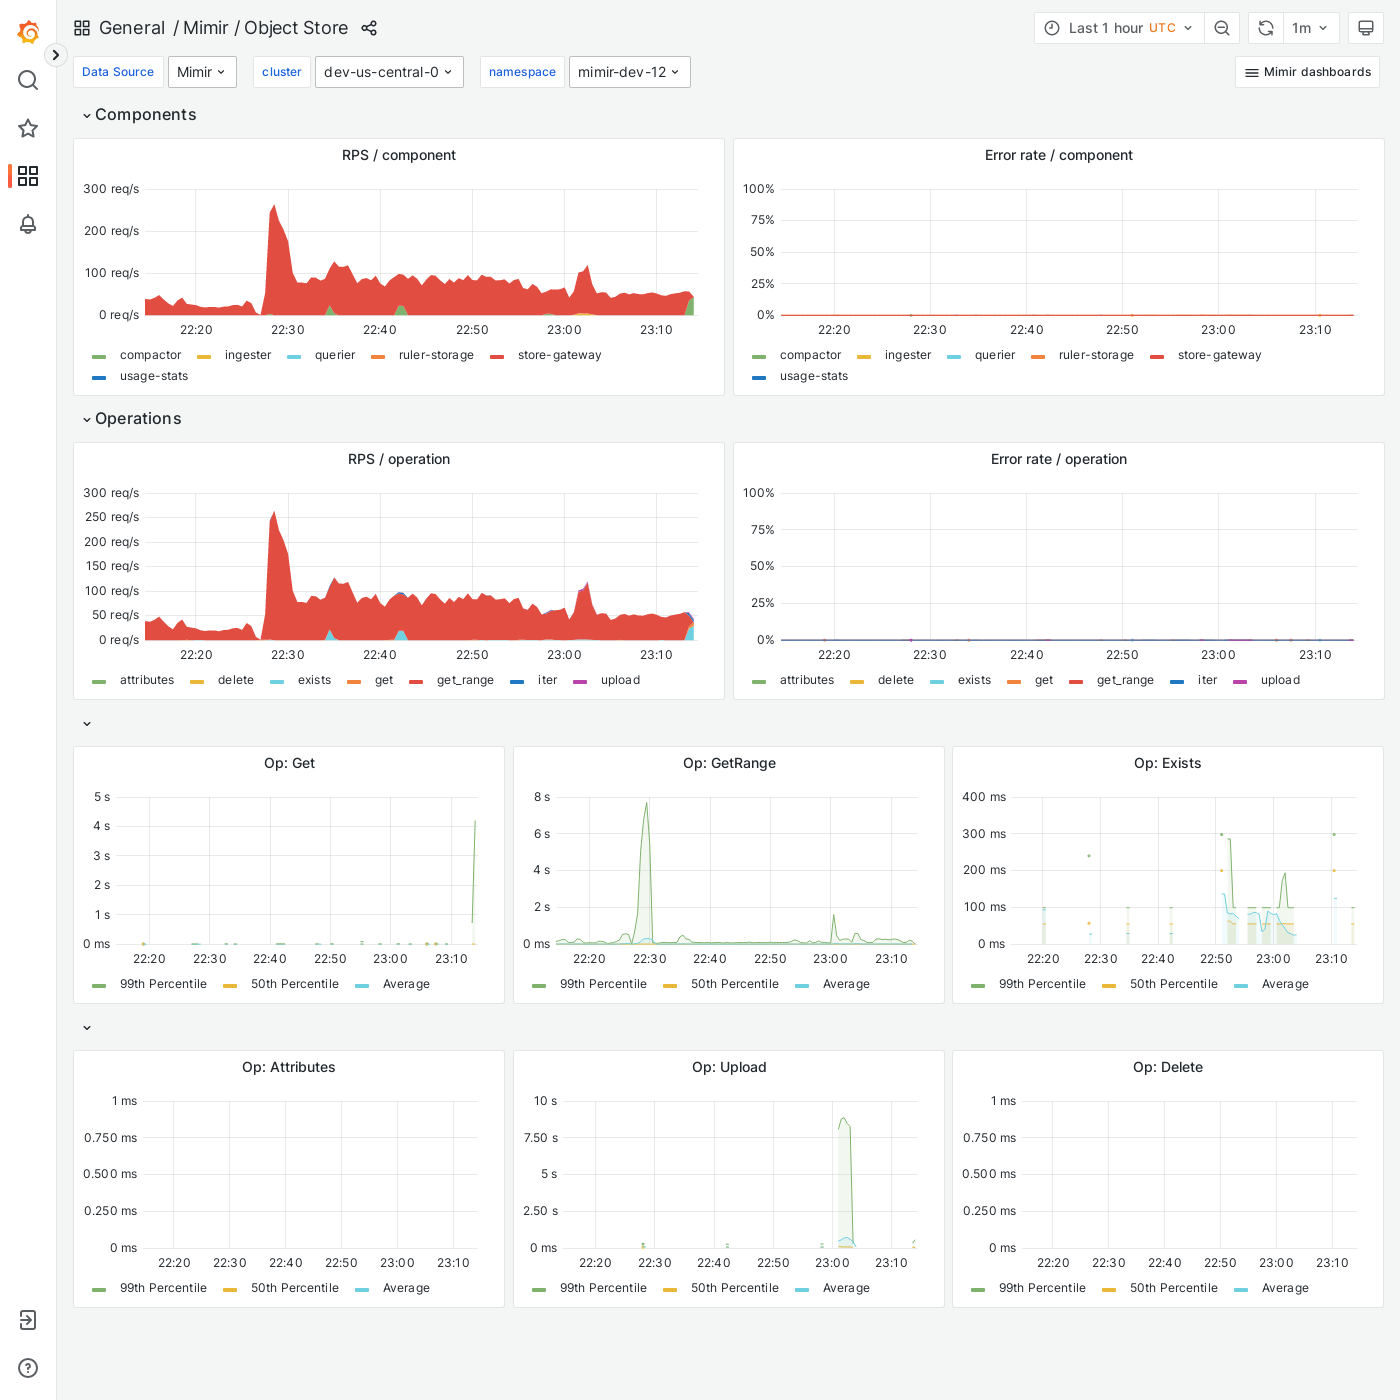Click the Dashboards grid icon in sidebar
Image resolution: width=1400 pixels, height=1400 pixels.
[x=28, y=176]
